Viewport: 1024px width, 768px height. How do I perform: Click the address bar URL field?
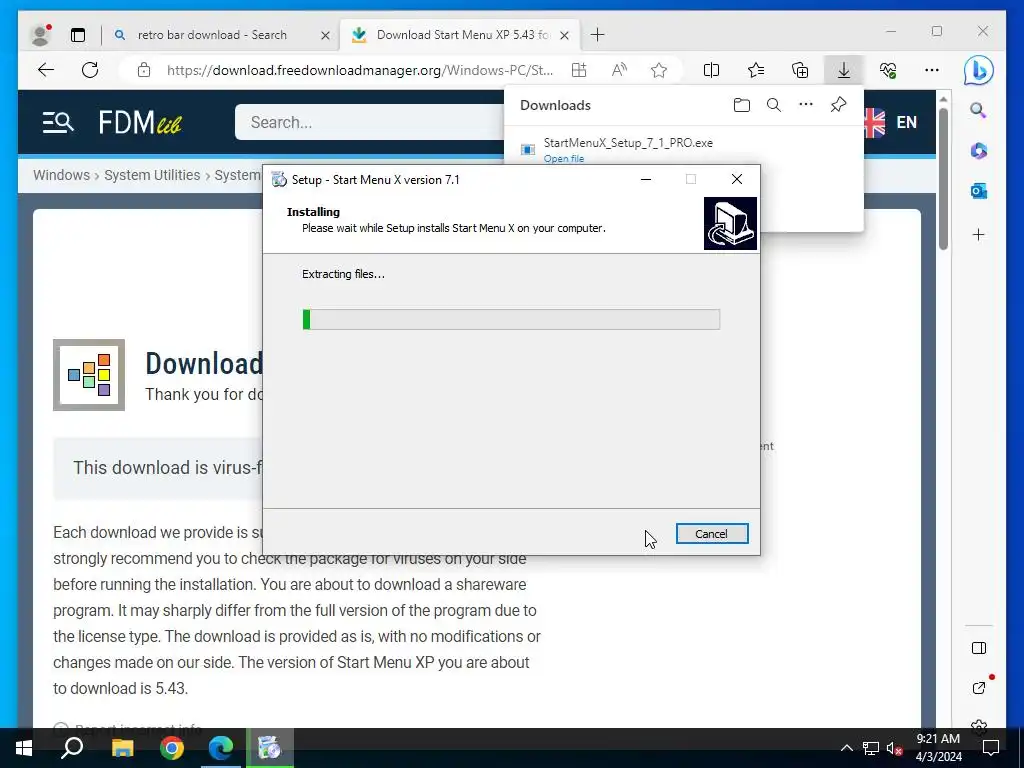tap(360, 70)
